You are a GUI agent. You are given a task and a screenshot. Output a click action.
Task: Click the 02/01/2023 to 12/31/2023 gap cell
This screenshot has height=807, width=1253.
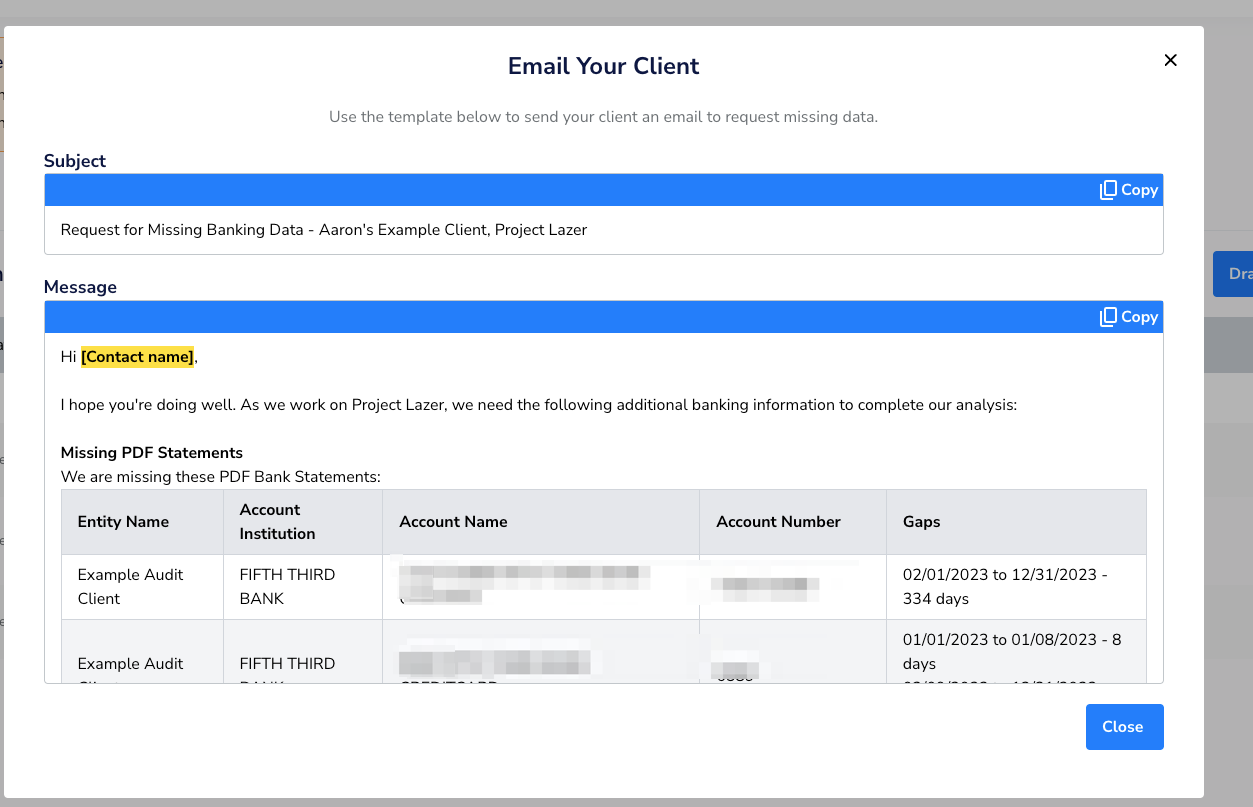[1016, 587]
